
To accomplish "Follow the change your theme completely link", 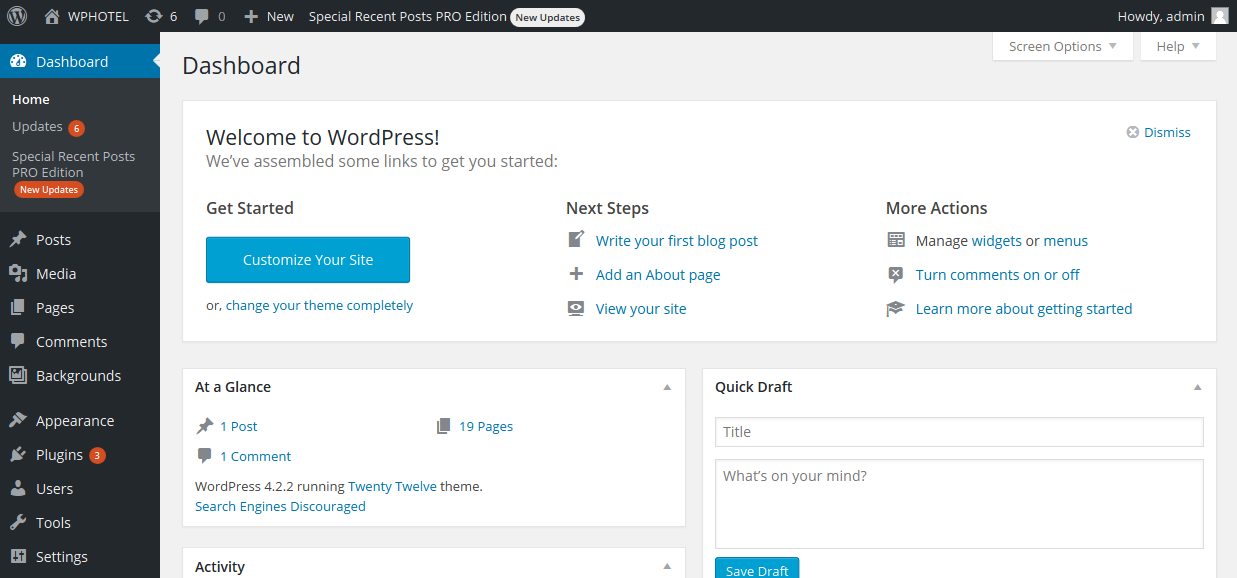I will click(x=319, y=306).
